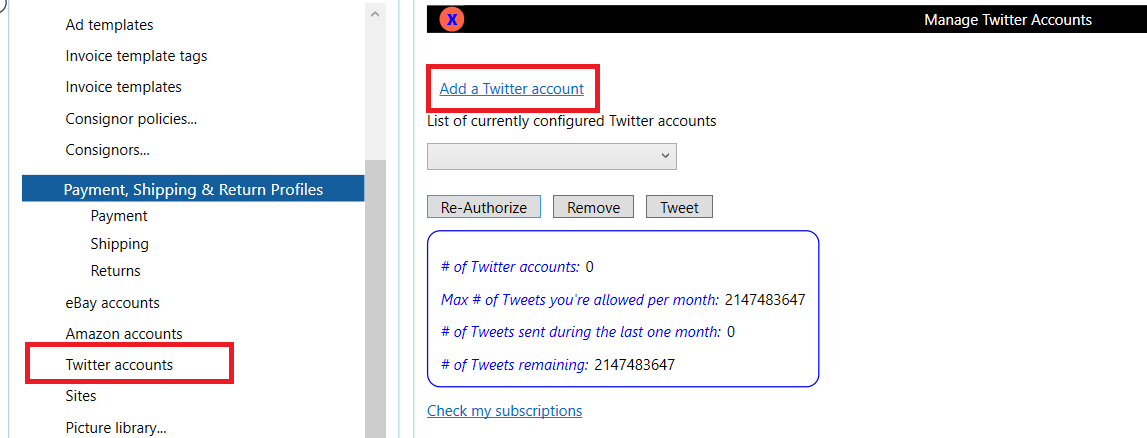The width and height of the screenshot is (1147, 438).
Task: Click 'List of currently configured Twitter accounts' text
Action: tap(572, 121)
